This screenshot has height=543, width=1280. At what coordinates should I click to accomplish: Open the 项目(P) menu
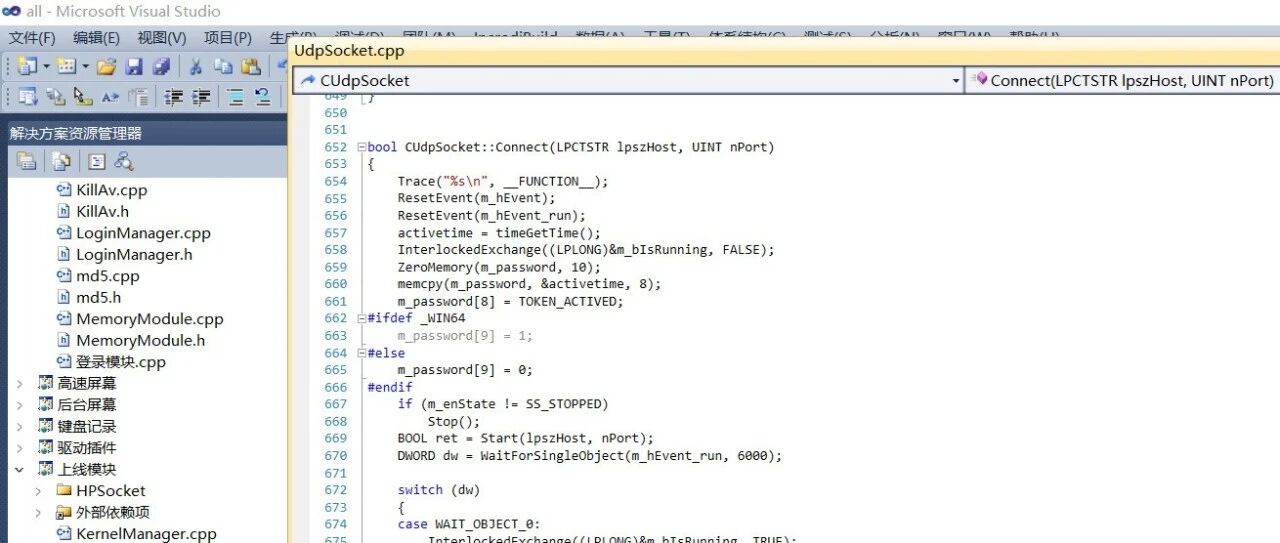[x=228, y=38]
